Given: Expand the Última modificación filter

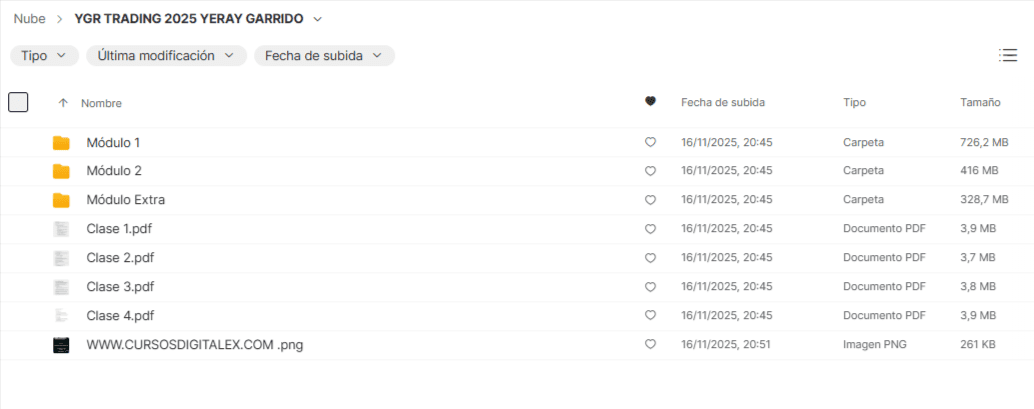Looking at the screenshot, I should pyautogui.click(x=166, y=56).
